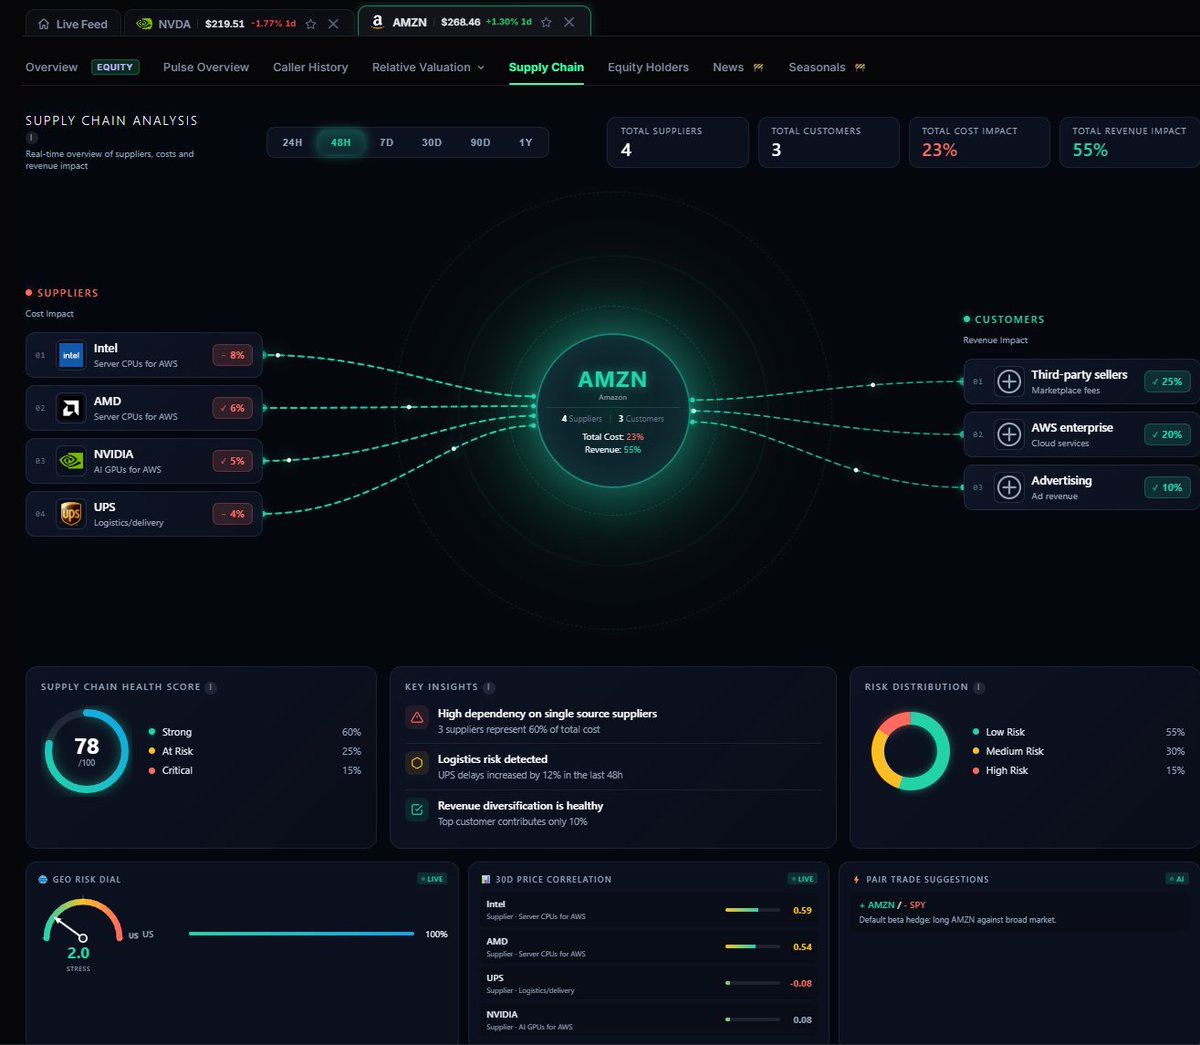Click the Total Suppliers card

[677, 142]
